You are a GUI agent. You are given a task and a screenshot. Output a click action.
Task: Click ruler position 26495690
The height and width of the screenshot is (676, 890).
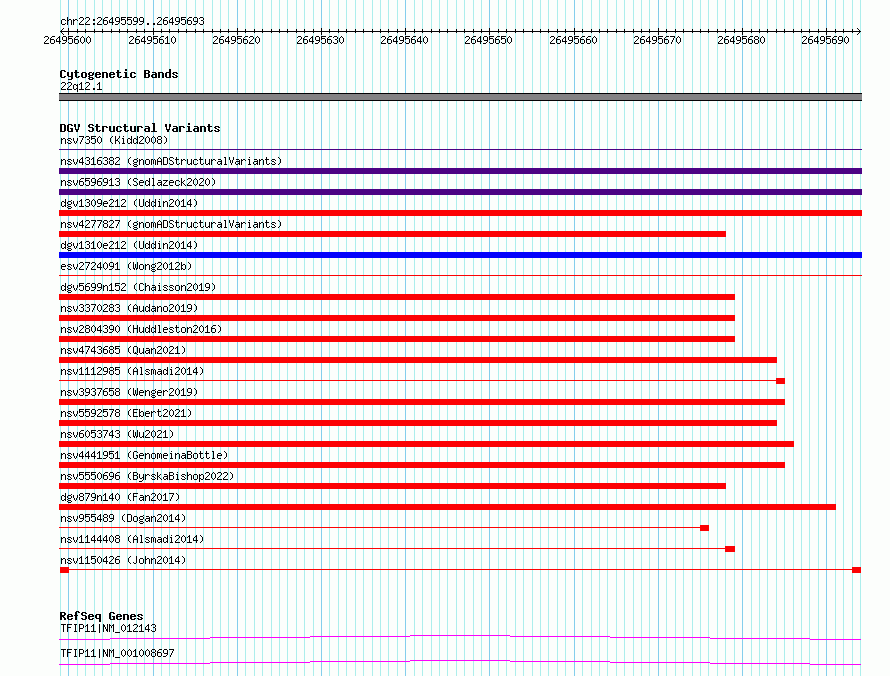coord(825,40)
